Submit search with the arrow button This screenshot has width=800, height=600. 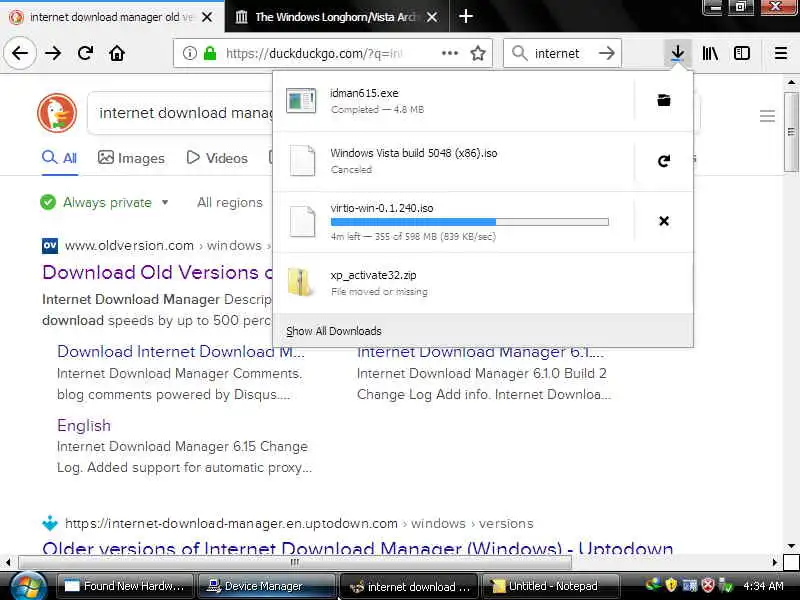607,53
